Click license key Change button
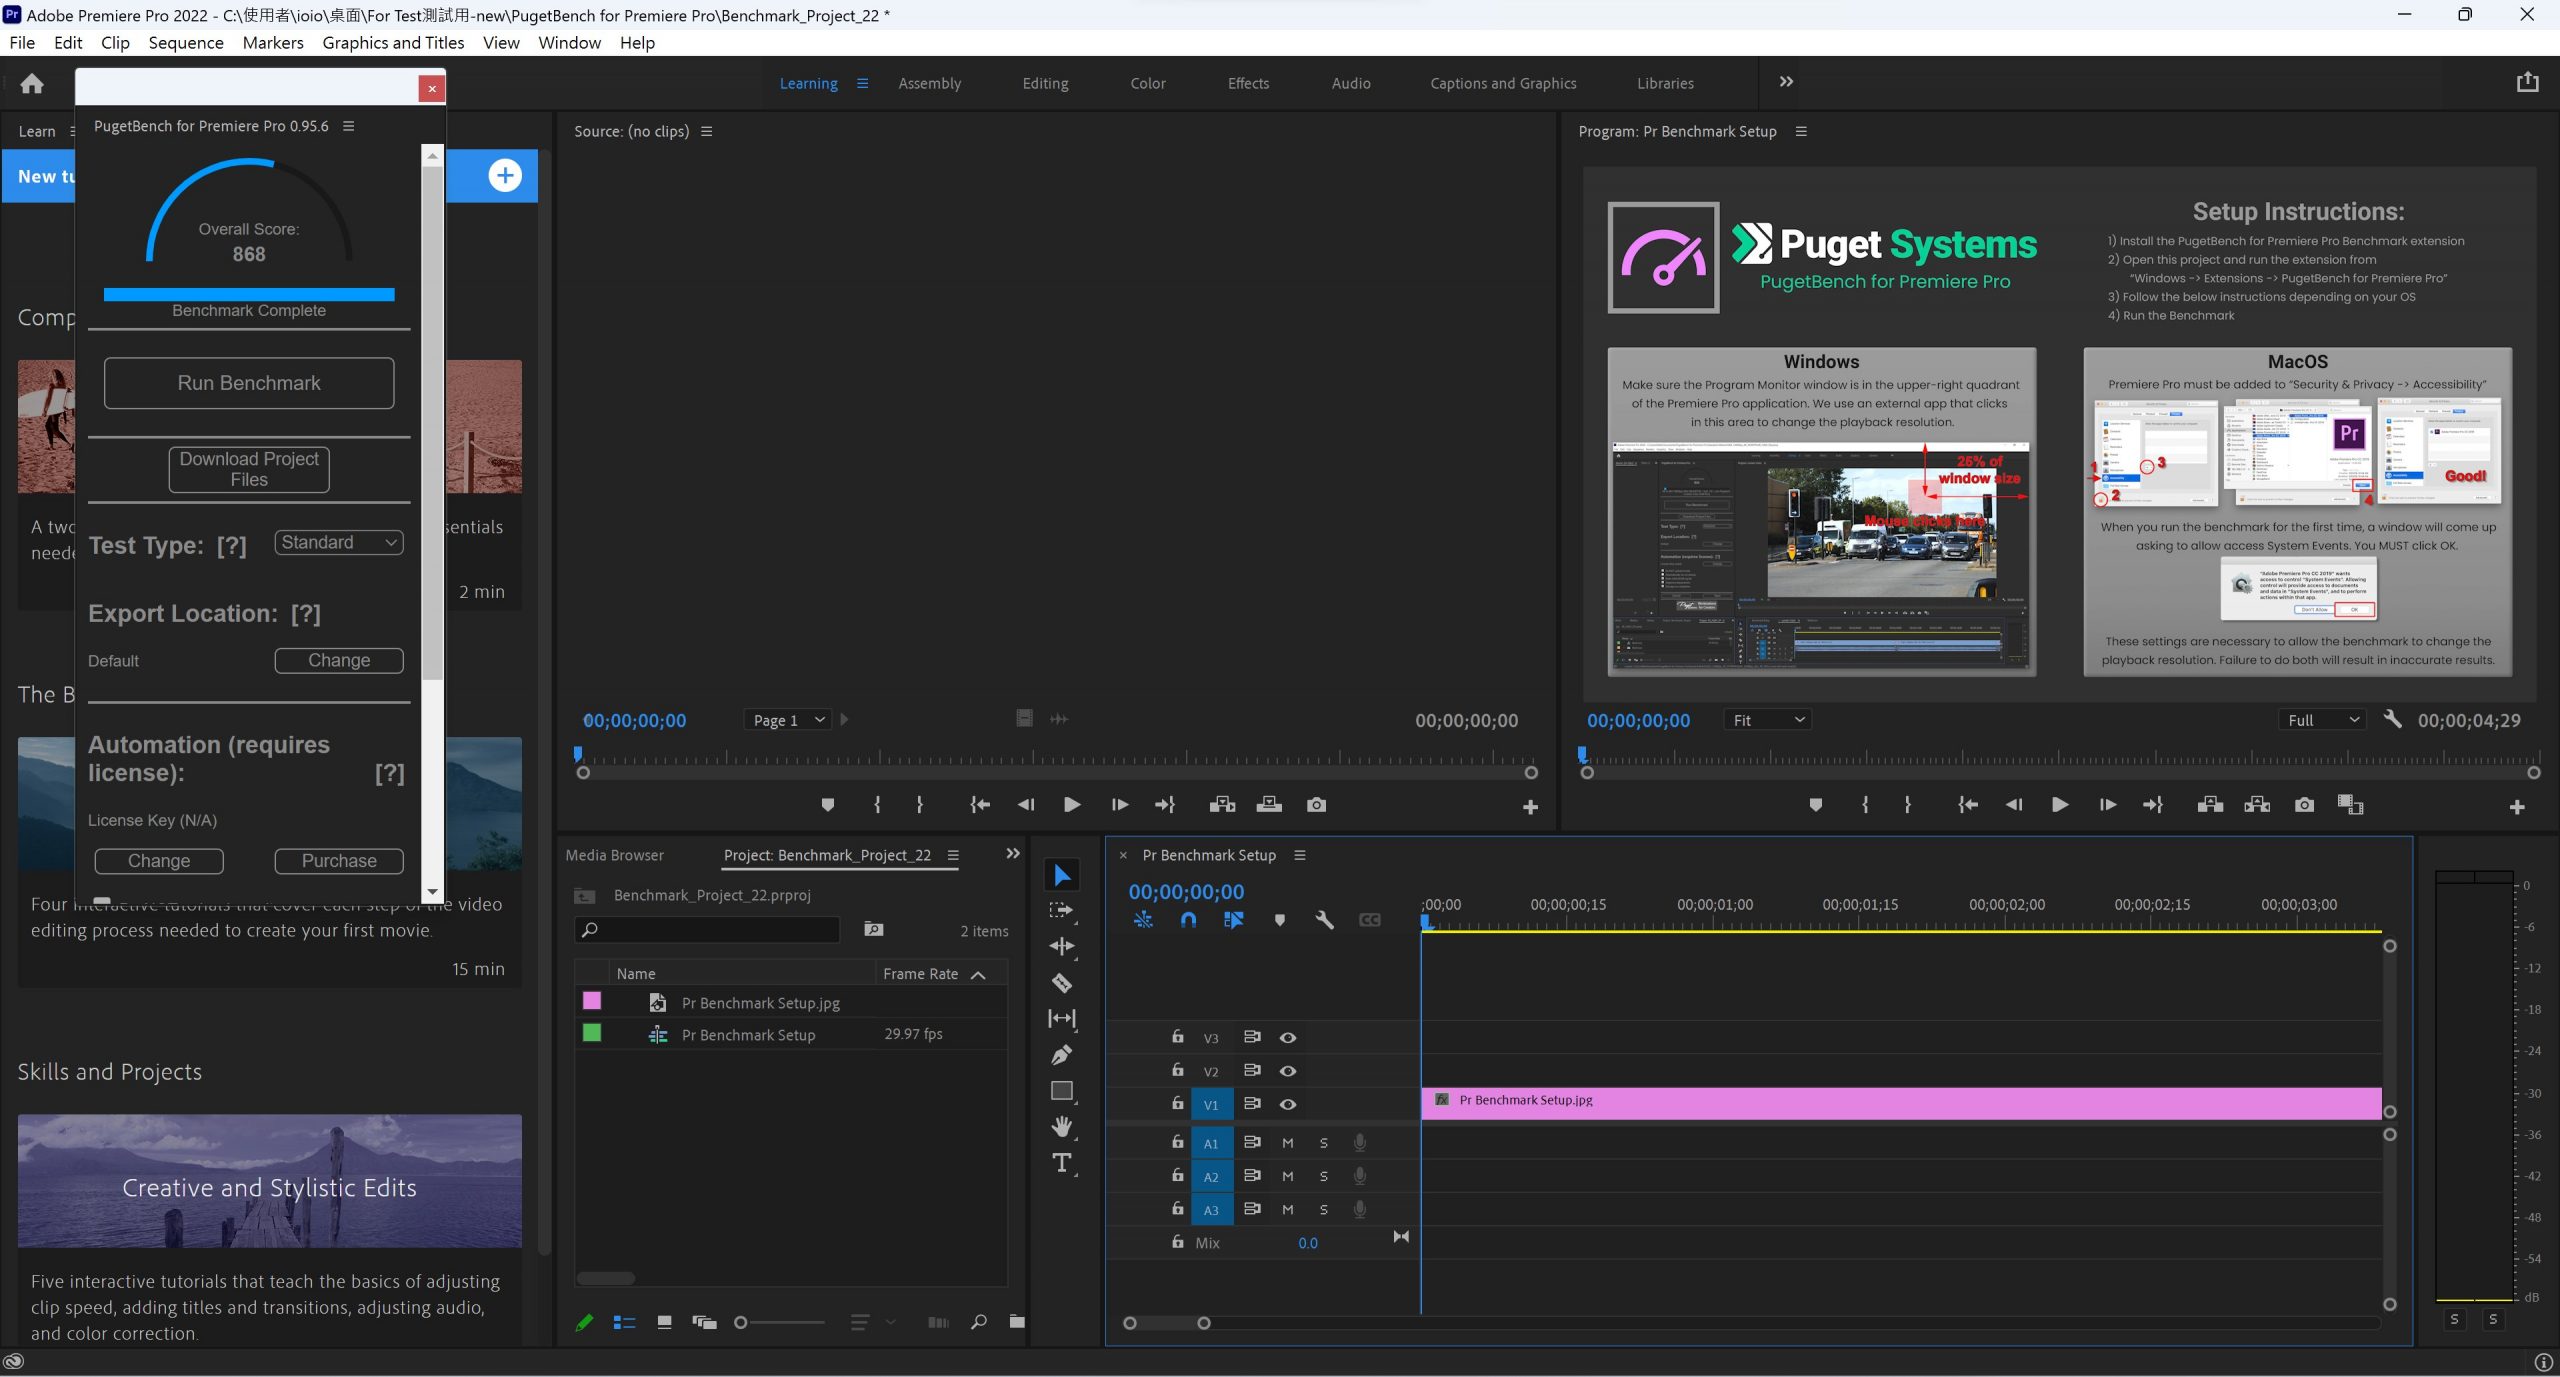The width and height of the screenshot is (2560, 1377). [159, 862]
